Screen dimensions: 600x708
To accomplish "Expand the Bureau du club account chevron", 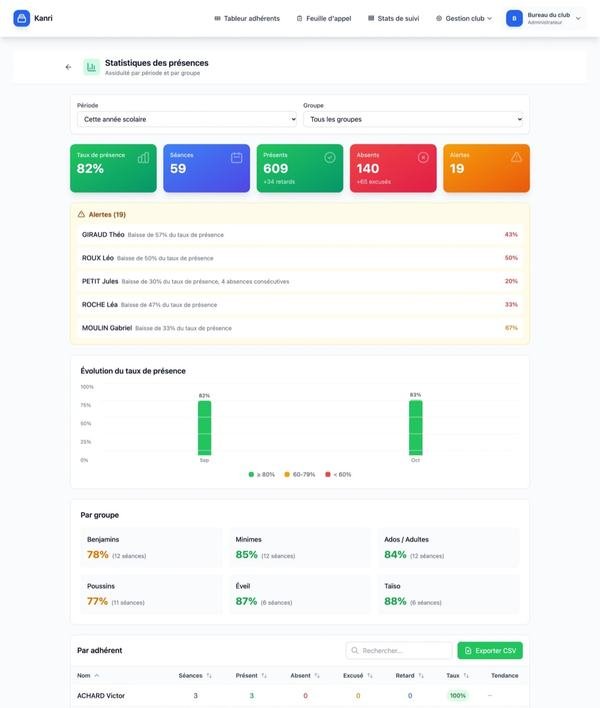I will click(x=578, y=19).
